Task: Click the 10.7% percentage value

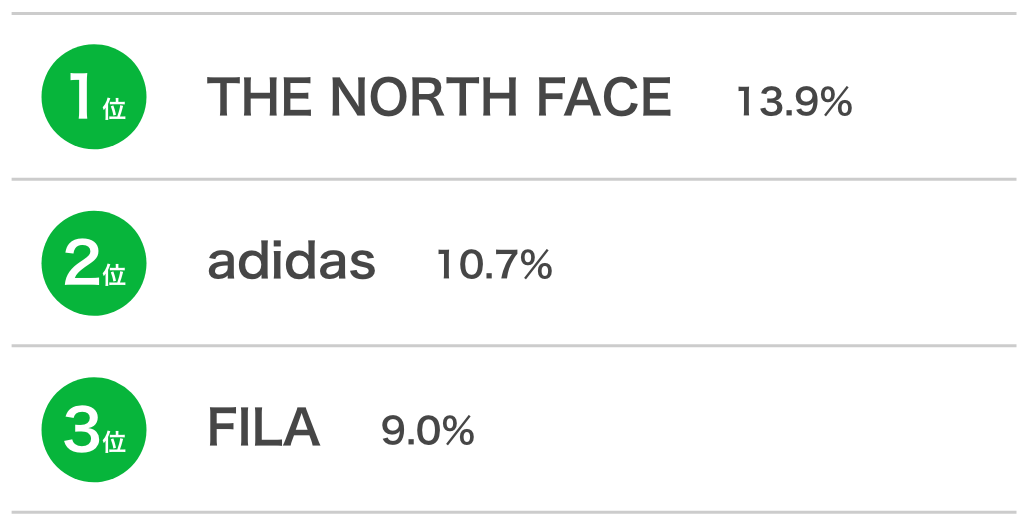Action: 495,265
